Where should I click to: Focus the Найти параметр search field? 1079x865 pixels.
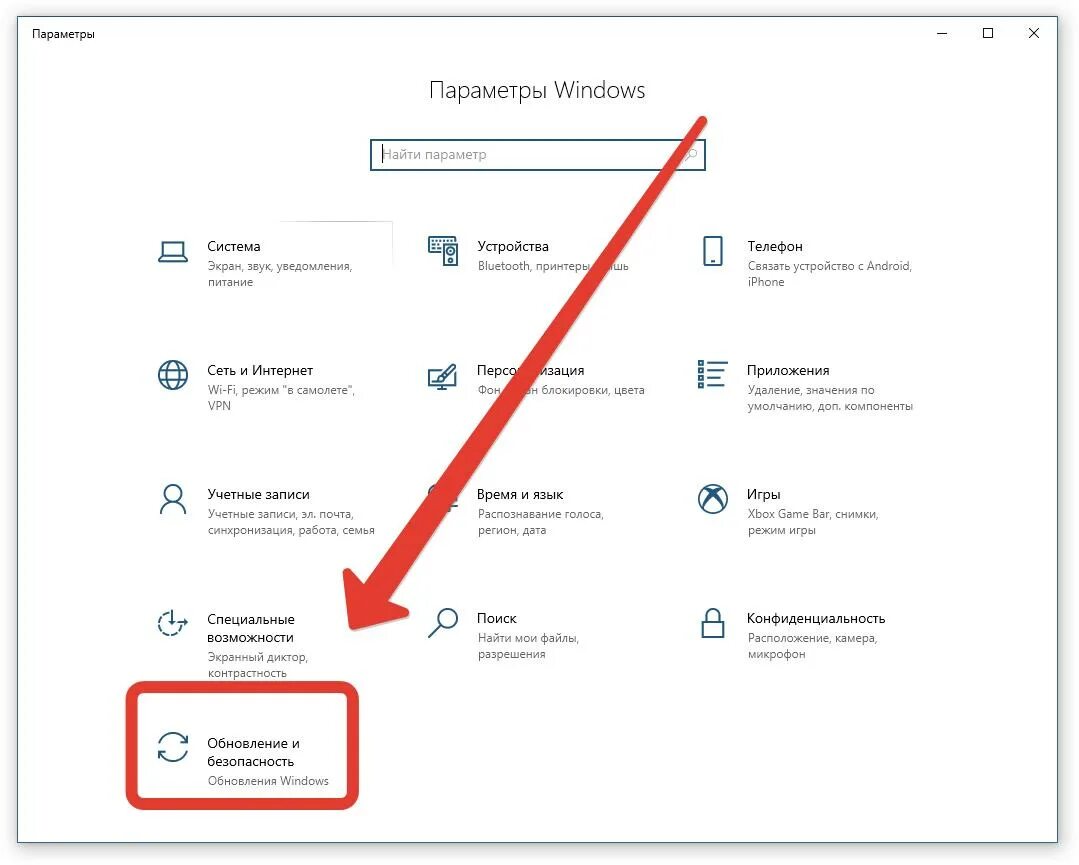coord(537,155)
